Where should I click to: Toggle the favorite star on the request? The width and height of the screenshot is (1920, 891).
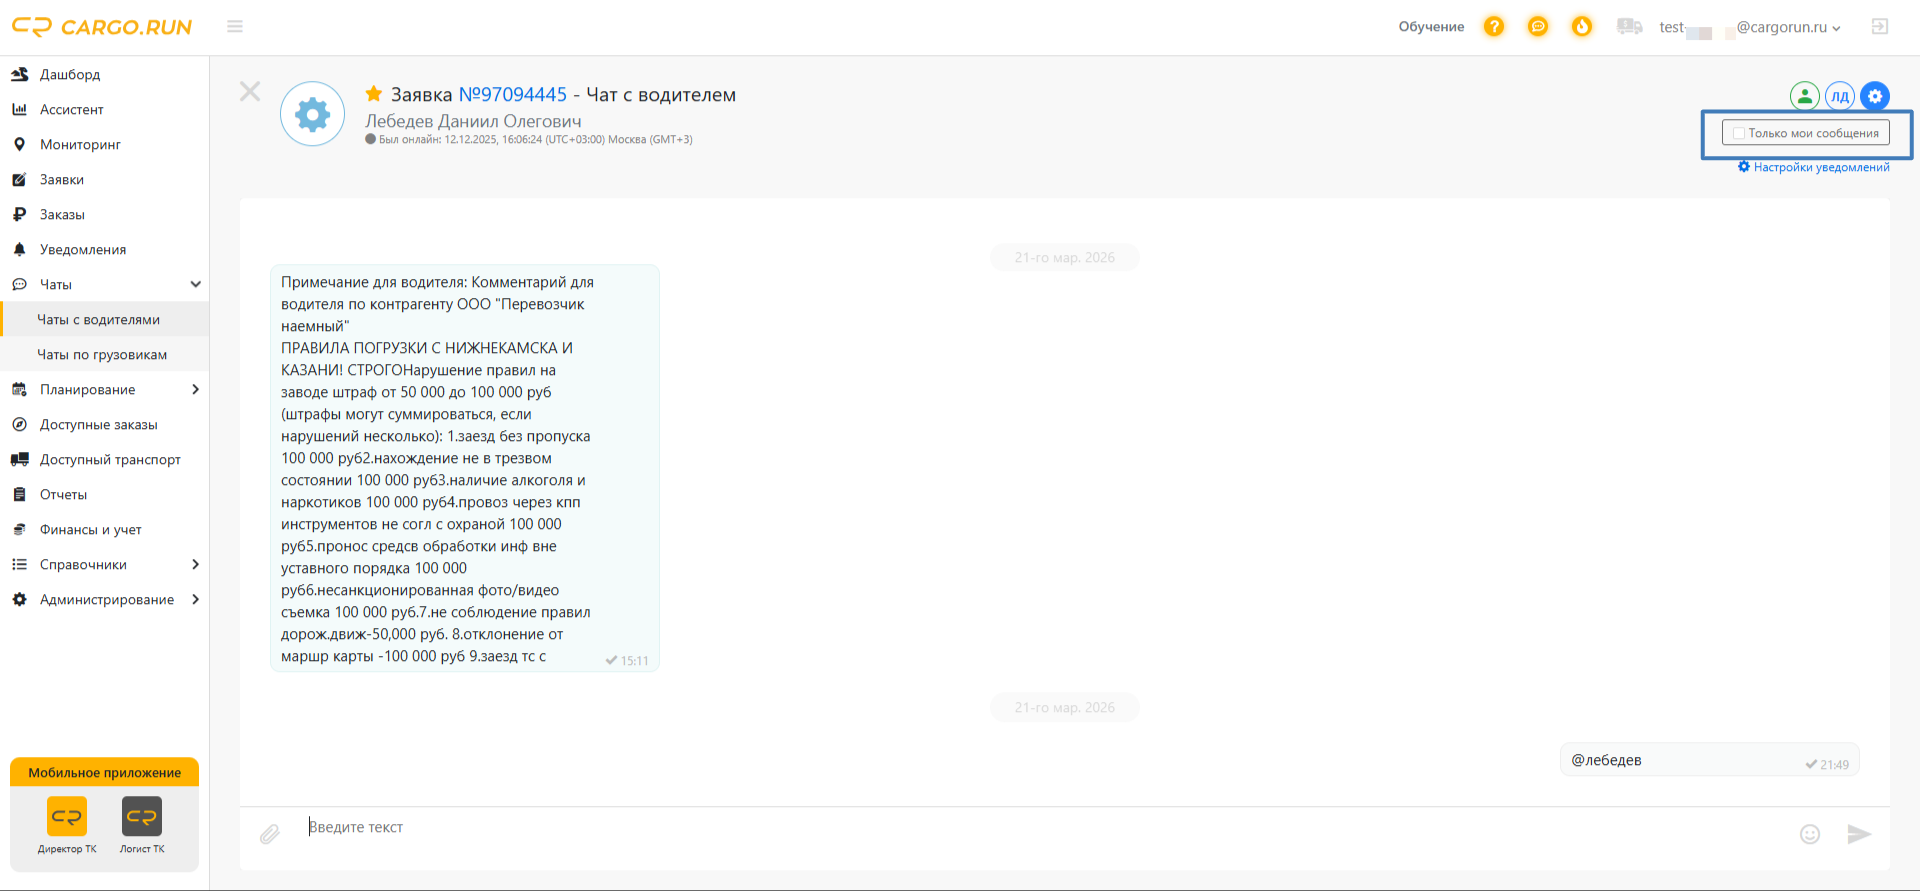point(374,94)
